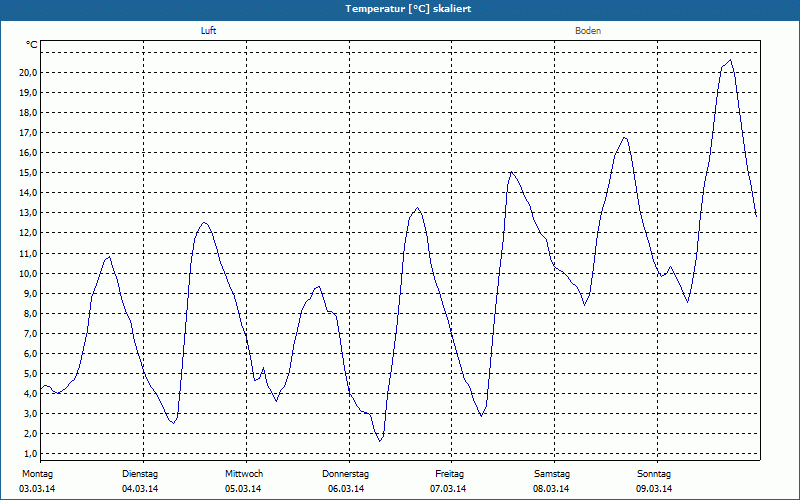Click the '4,0' y-axis value
800x500 pixels.
click(x=30, y=393)
